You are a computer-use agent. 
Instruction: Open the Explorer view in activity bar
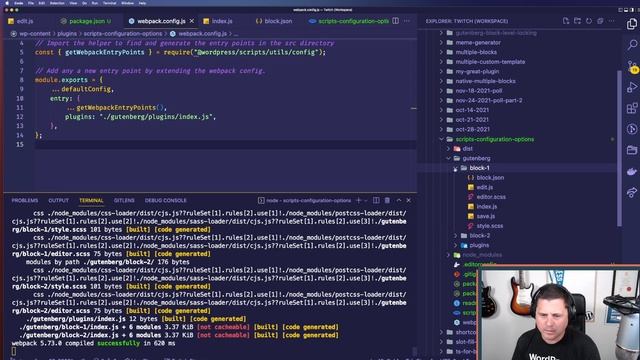631,24
